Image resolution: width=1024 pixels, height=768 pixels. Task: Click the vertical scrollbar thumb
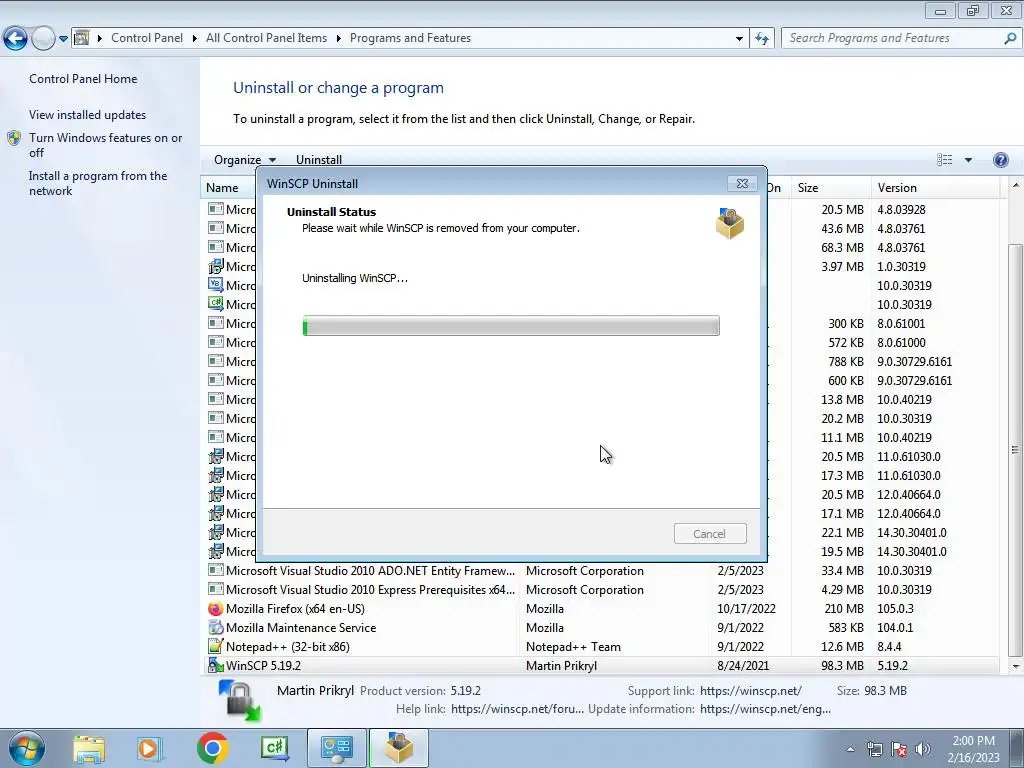[1015, 450]
